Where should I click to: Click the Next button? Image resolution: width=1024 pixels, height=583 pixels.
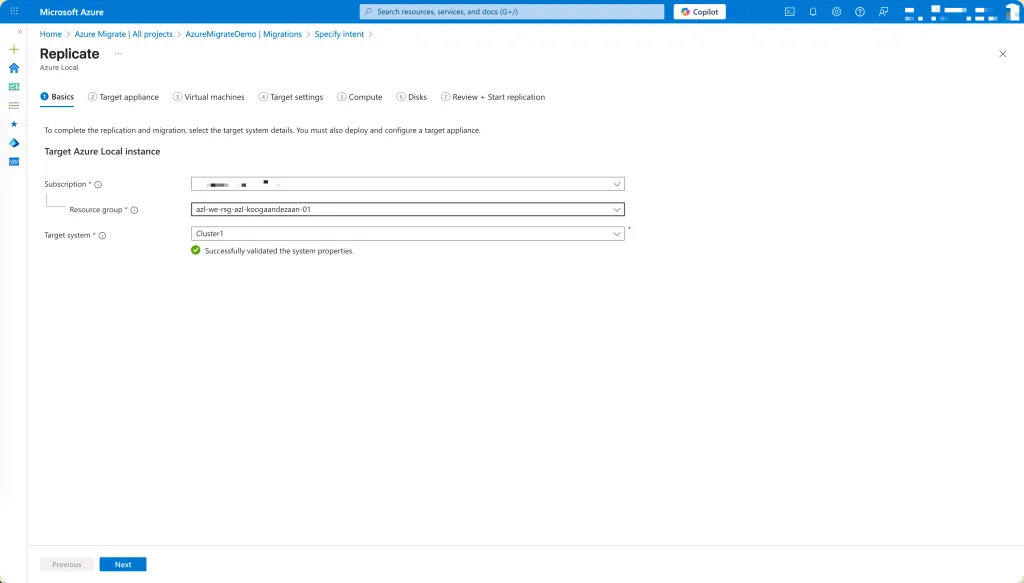point(123,564)
